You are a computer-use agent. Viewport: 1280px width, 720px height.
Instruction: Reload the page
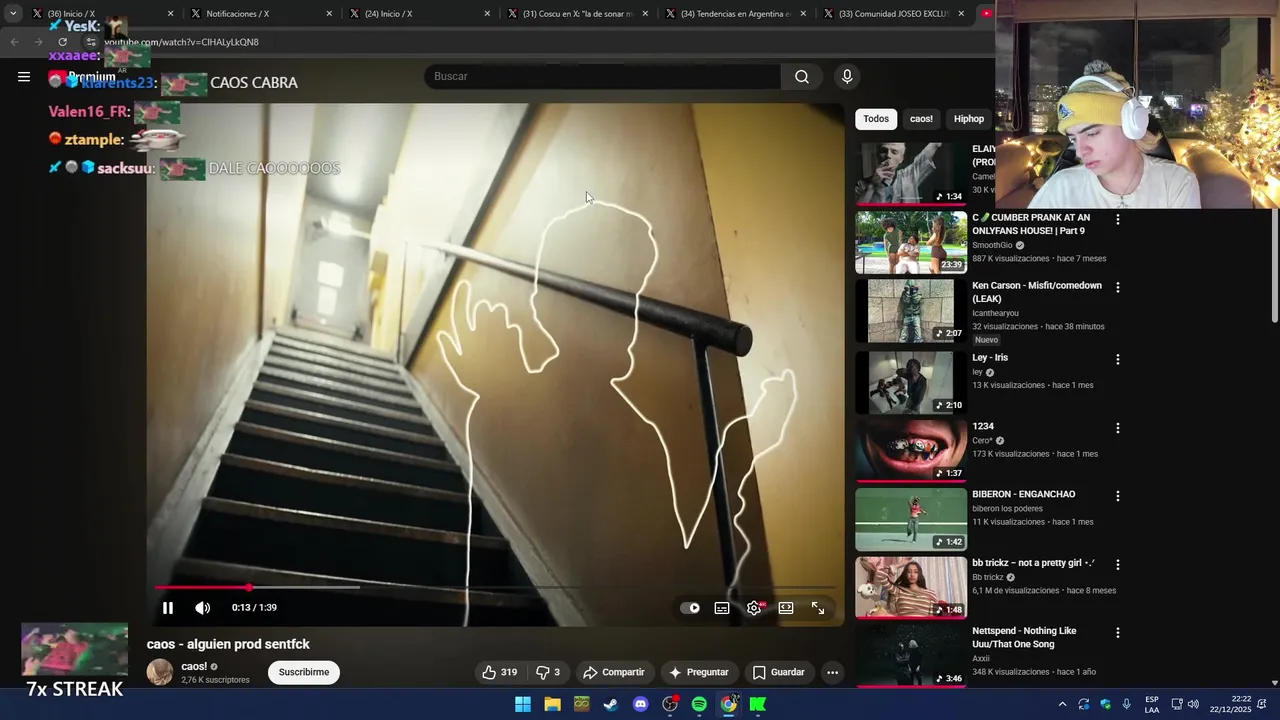point(62,42)
